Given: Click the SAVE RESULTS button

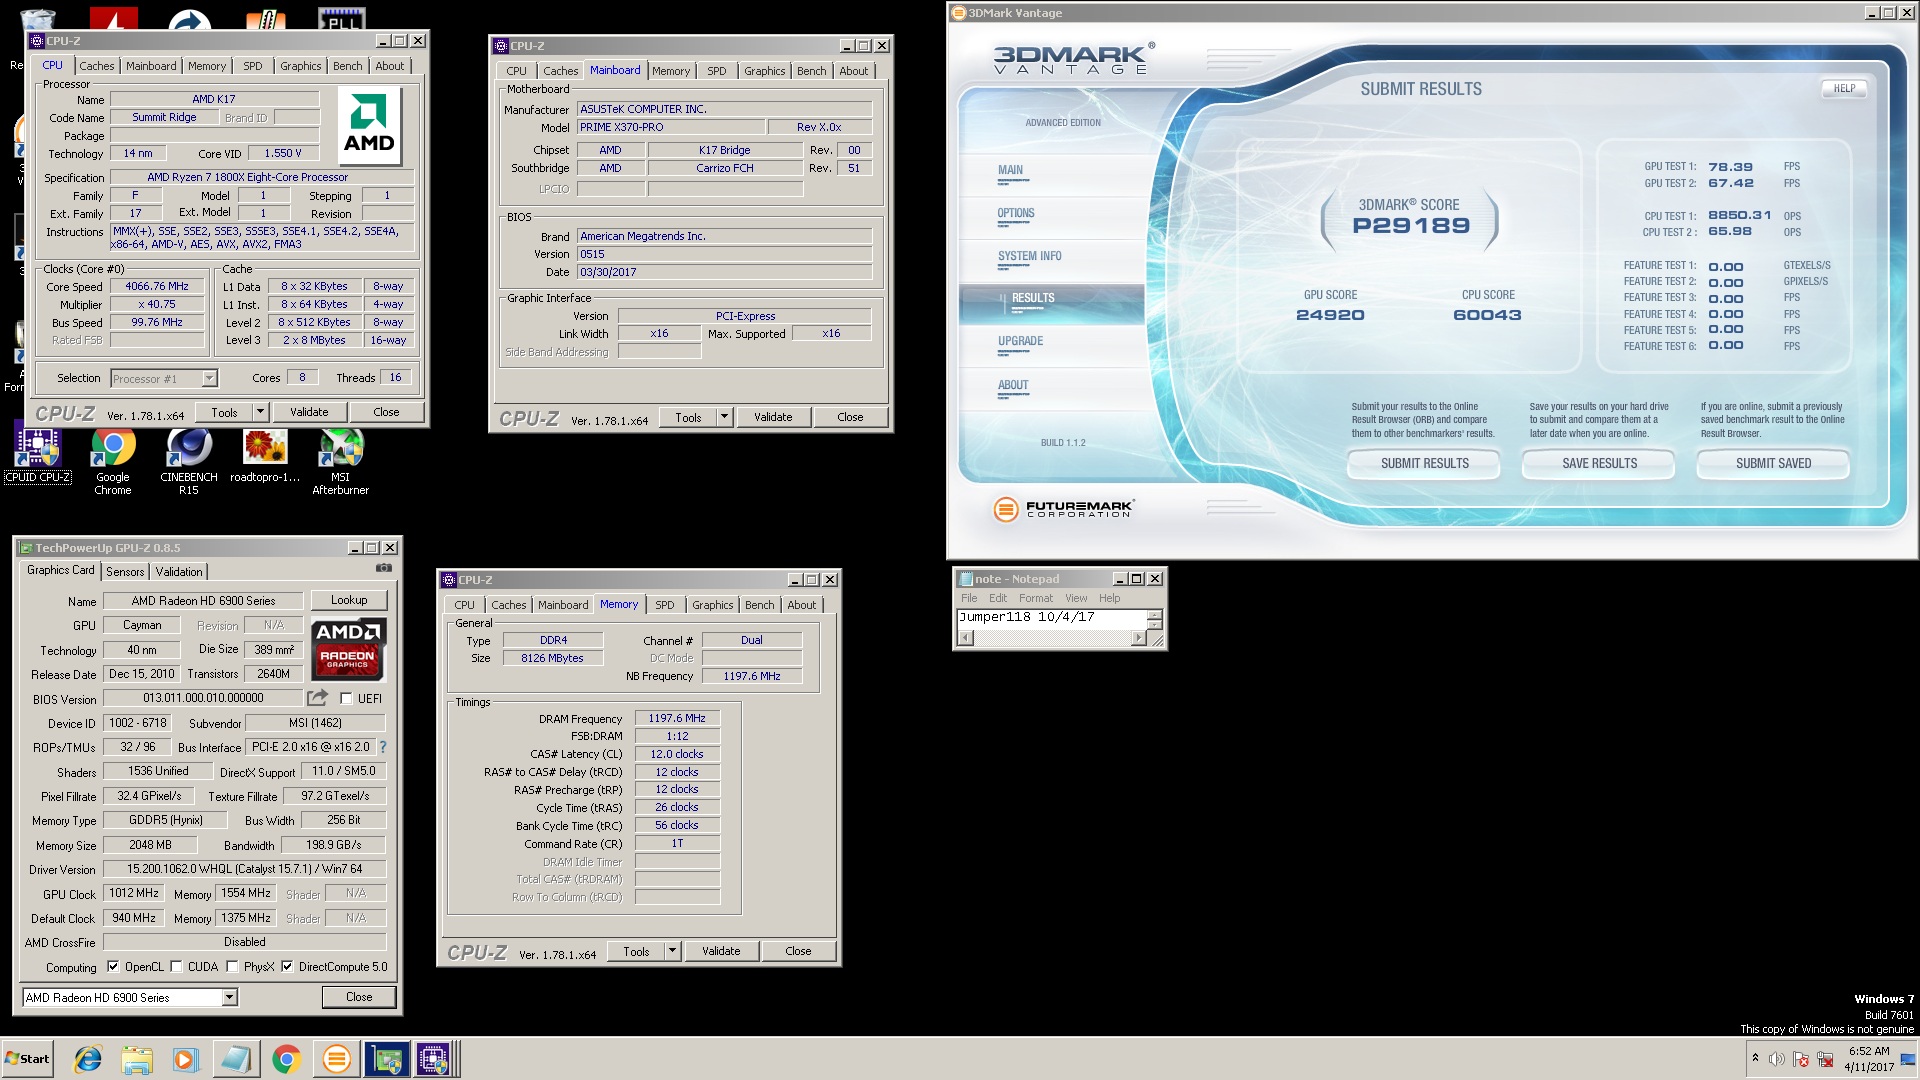Looking at the screenshot, I should [1599, 464].
